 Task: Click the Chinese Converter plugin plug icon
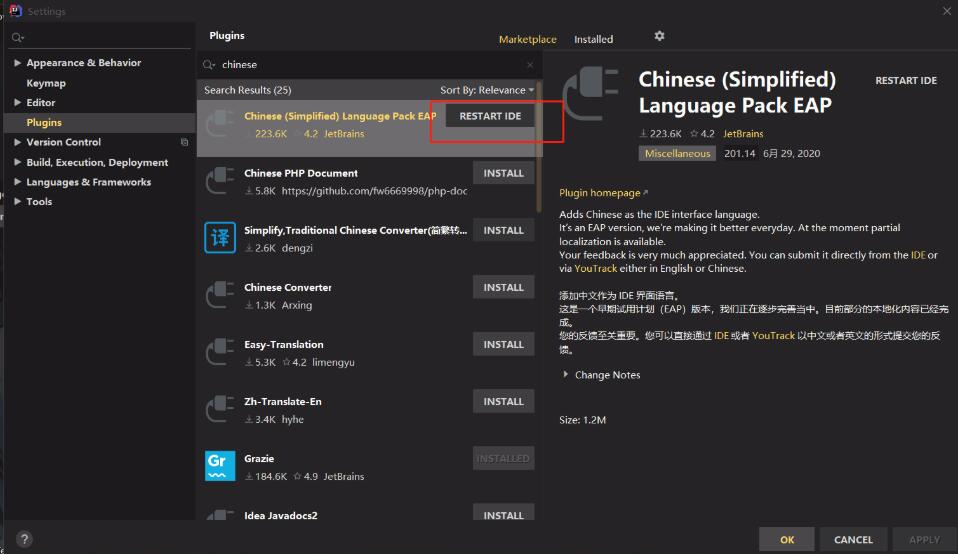pos(220,294)
